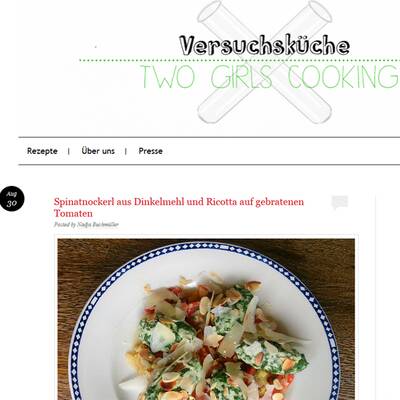Click the Versuchsküche blog title logo
The height and width of the screenshot is (400, 400).
coord(265,45)
